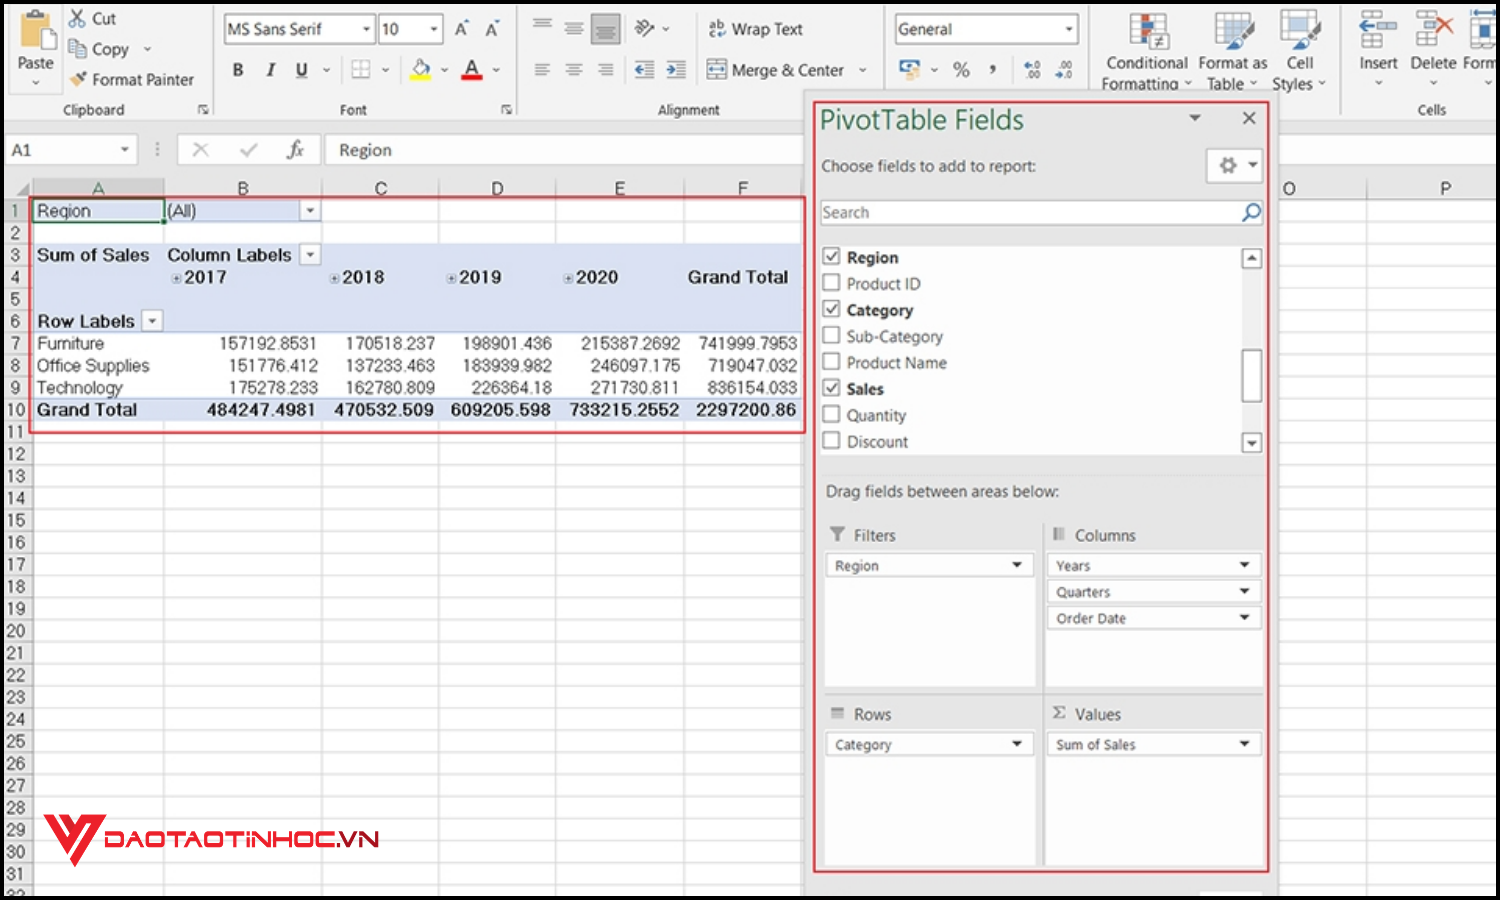Check the Product Name field
Screen dimensions: 1500x900
(831, 362)
